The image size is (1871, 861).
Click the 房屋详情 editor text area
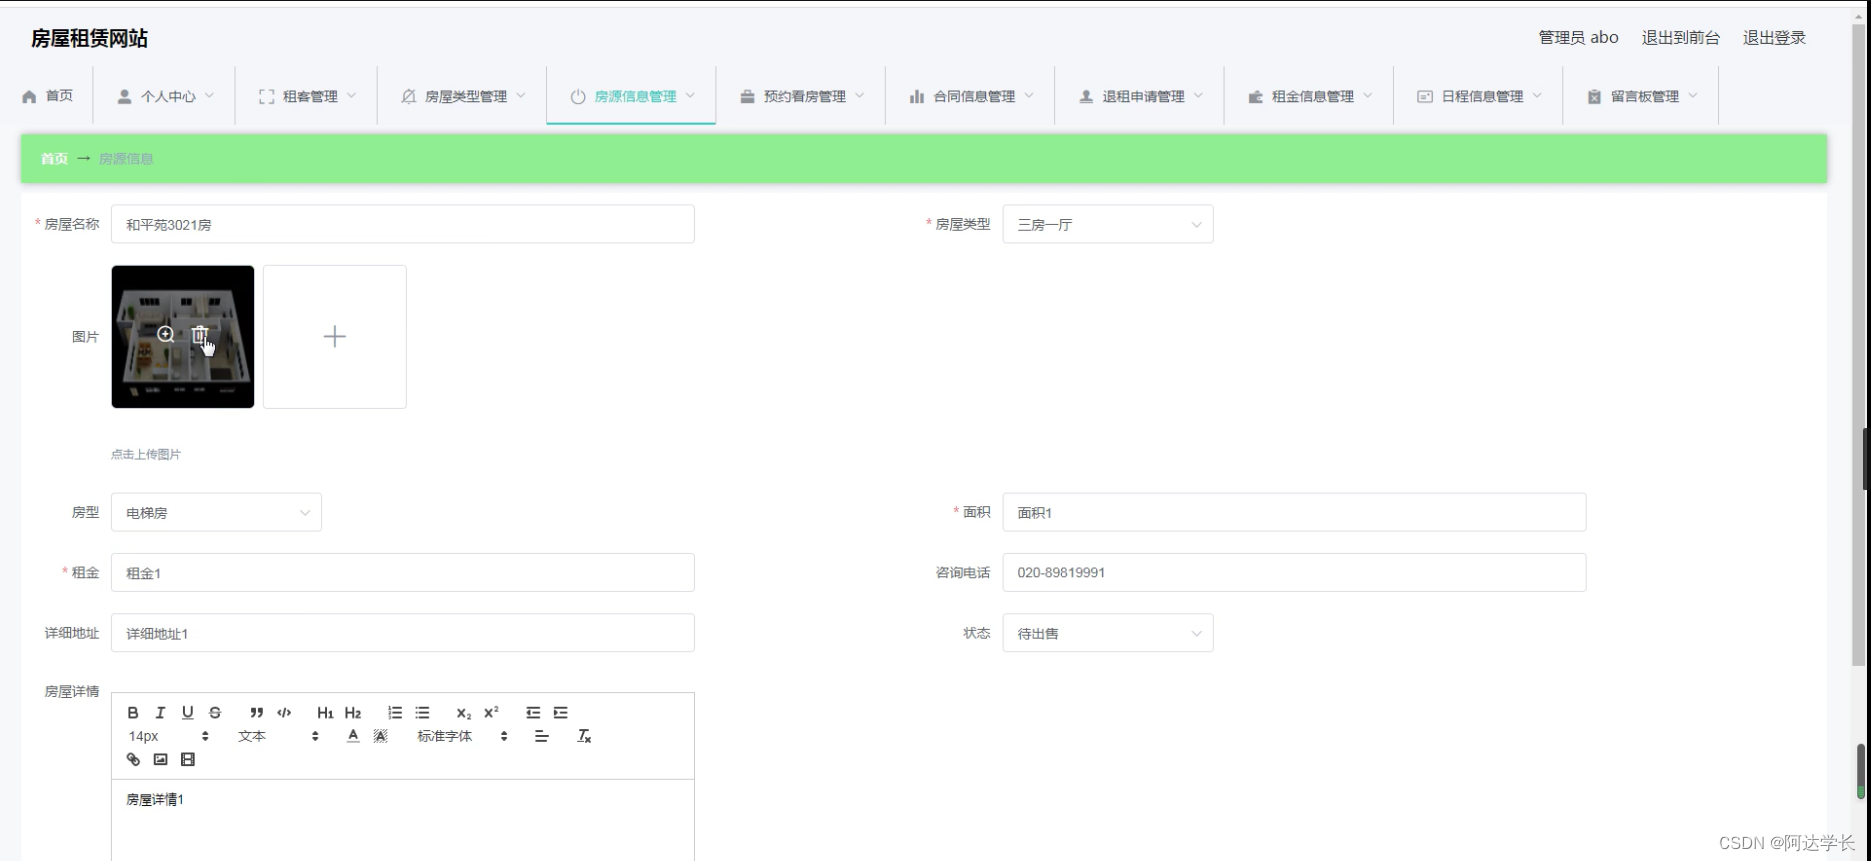(403, 820)
